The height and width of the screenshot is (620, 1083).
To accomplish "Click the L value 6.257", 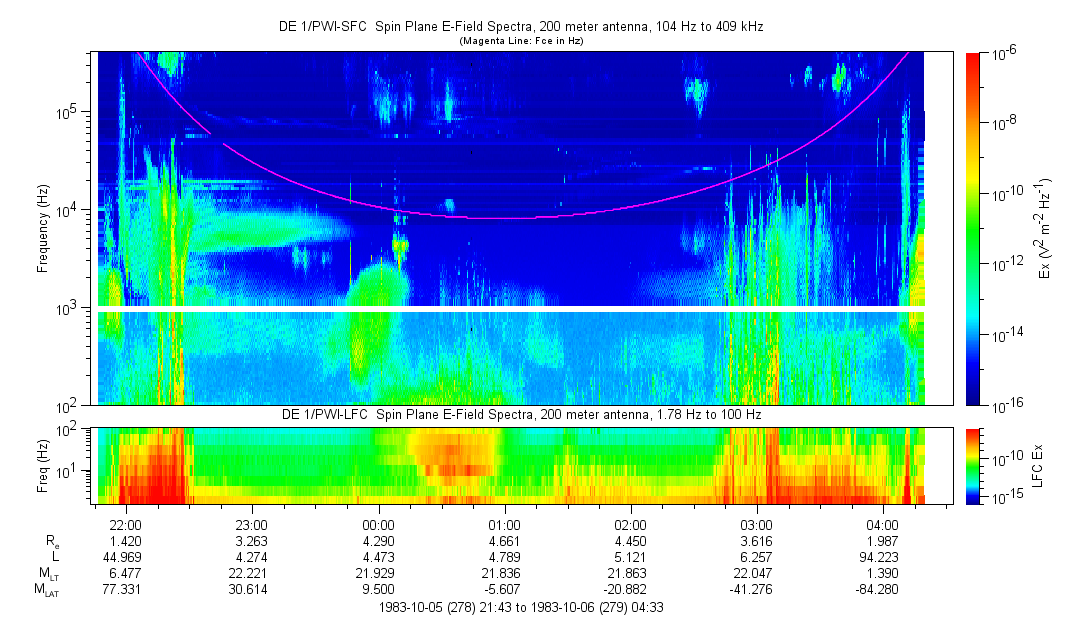I will (x=756, y=557).
